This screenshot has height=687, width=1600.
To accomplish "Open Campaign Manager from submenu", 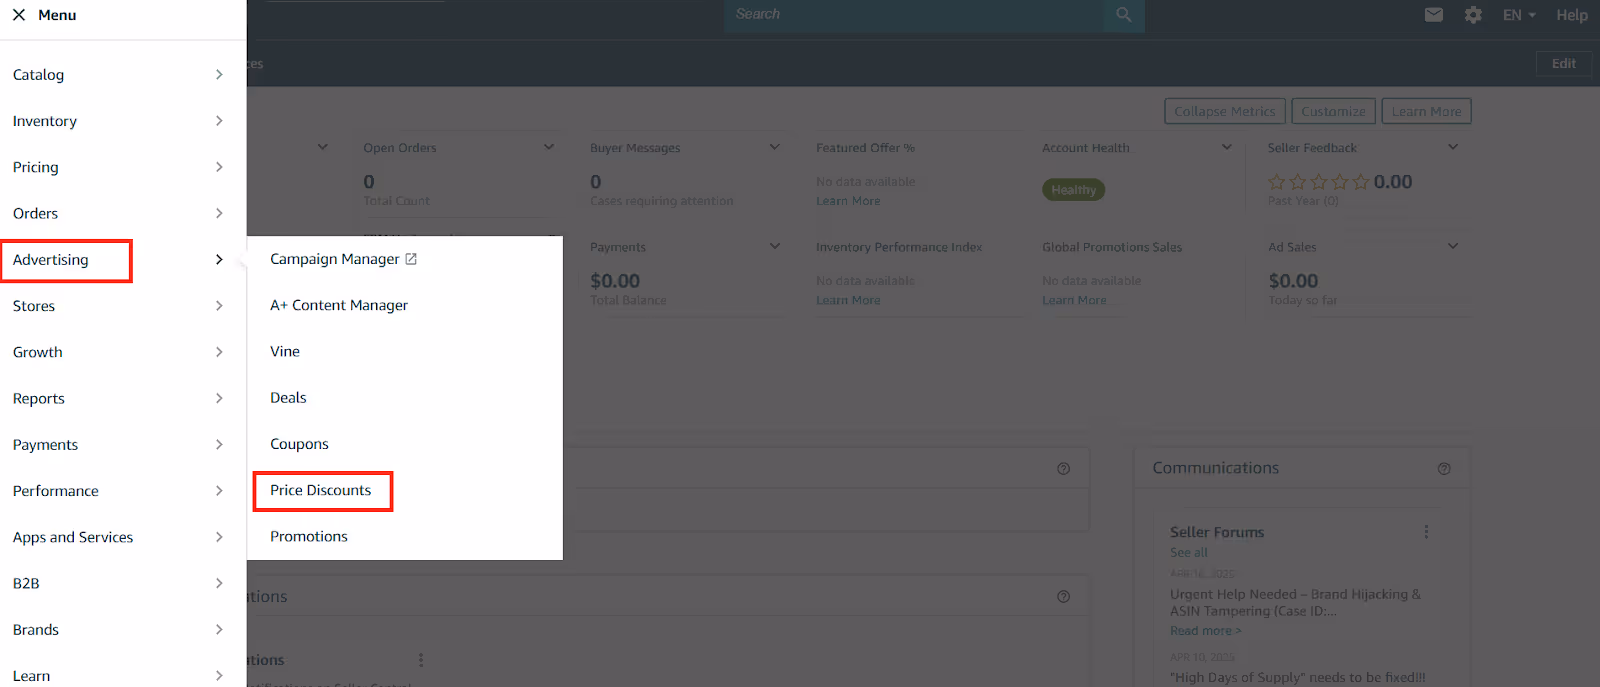I will click(x=335, y=259).
